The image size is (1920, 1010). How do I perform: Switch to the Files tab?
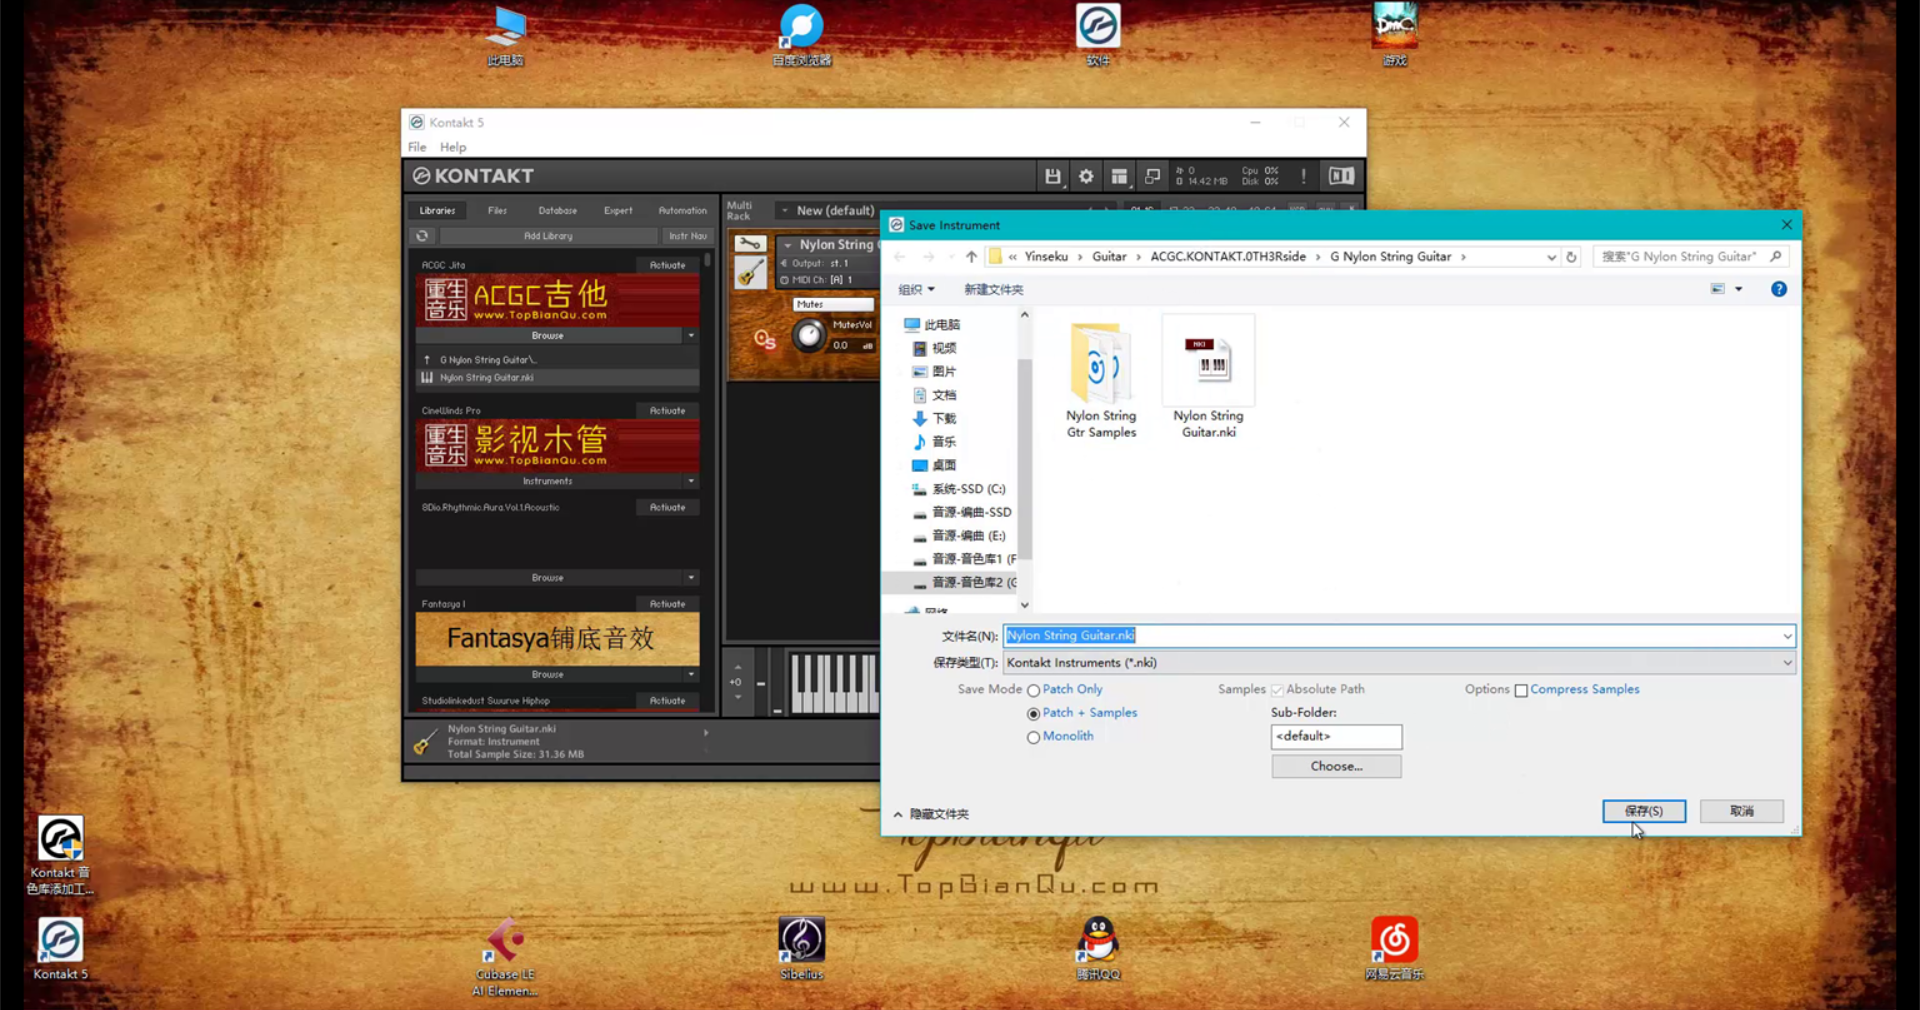[497, 211]
